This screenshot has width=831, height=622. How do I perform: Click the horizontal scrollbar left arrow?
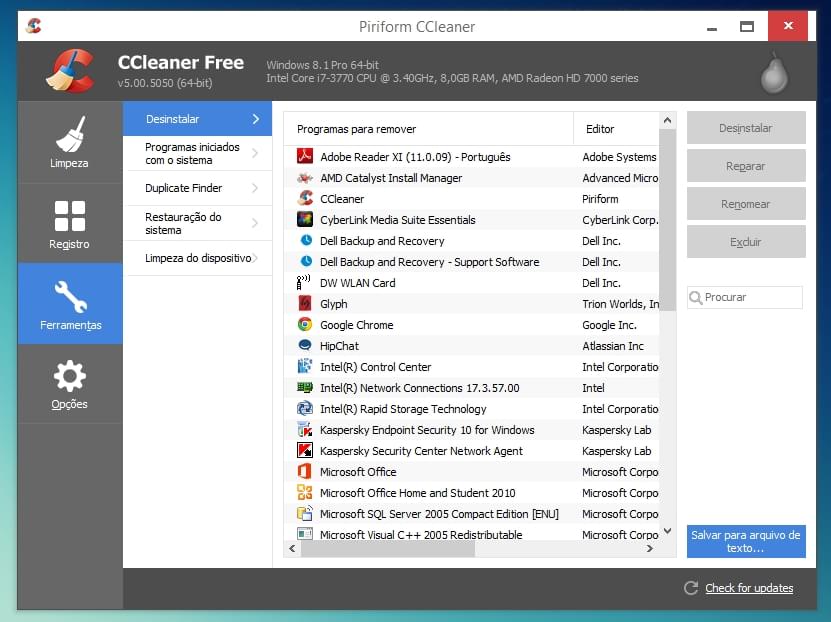click(293, 548)
